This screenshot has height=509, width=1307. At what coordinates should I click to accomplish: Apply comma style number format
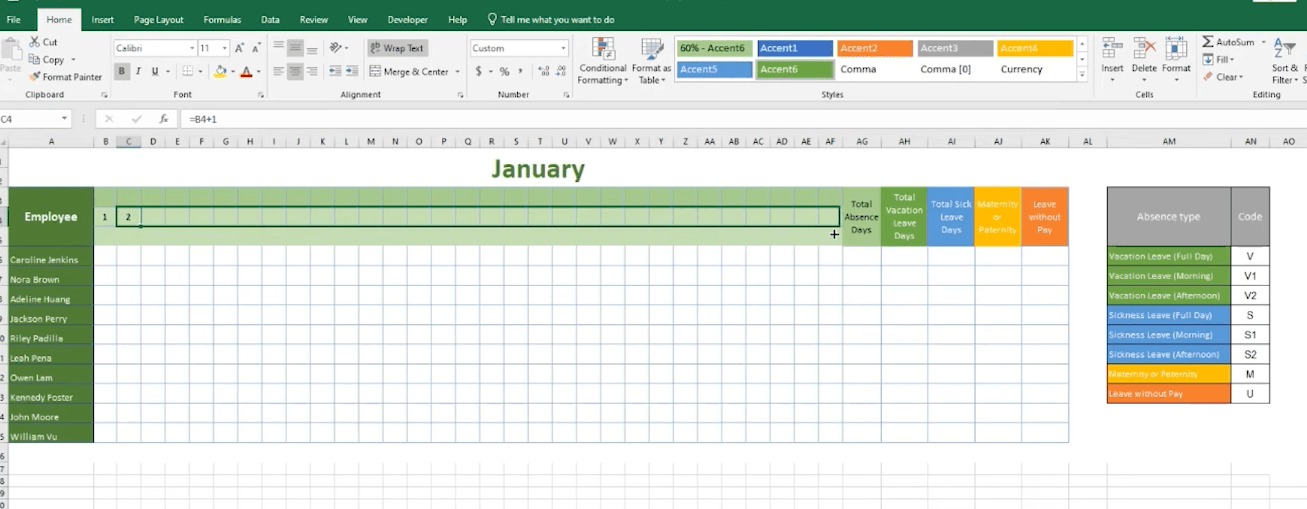click(x=520, y=71)
